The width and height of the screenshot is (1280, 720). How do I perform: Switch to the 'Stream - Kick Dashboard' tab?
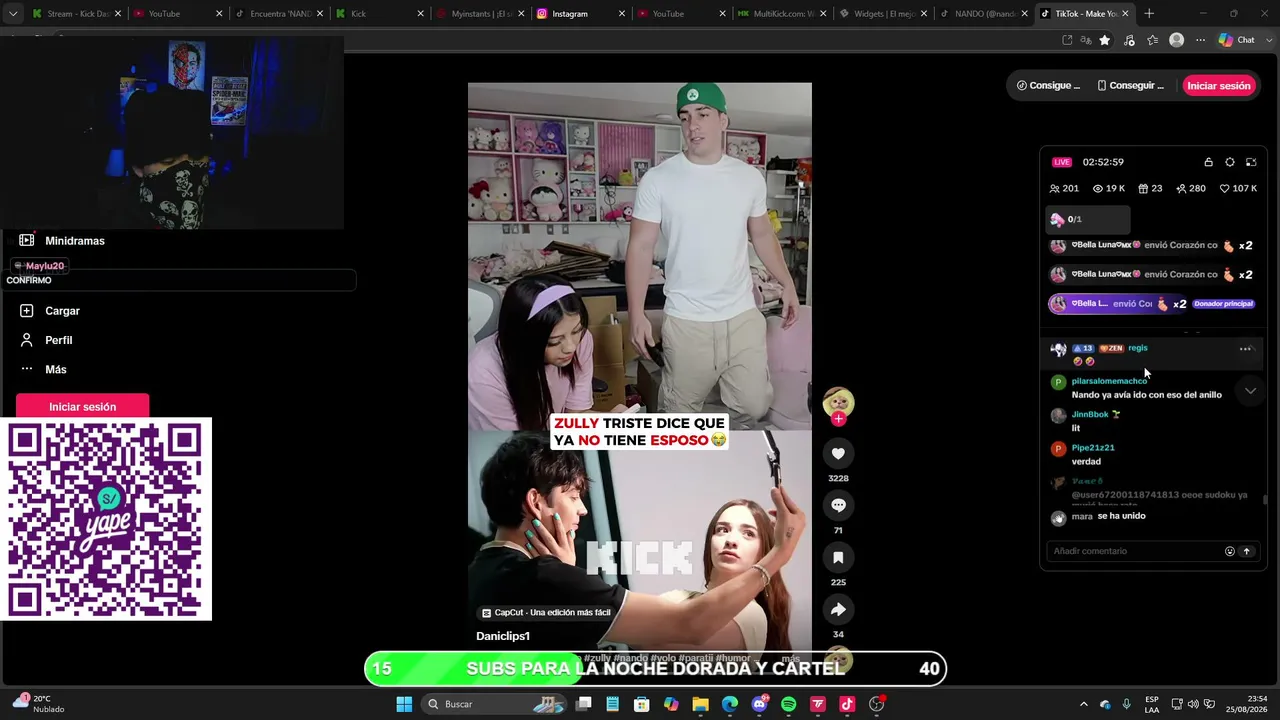point(78,14)
